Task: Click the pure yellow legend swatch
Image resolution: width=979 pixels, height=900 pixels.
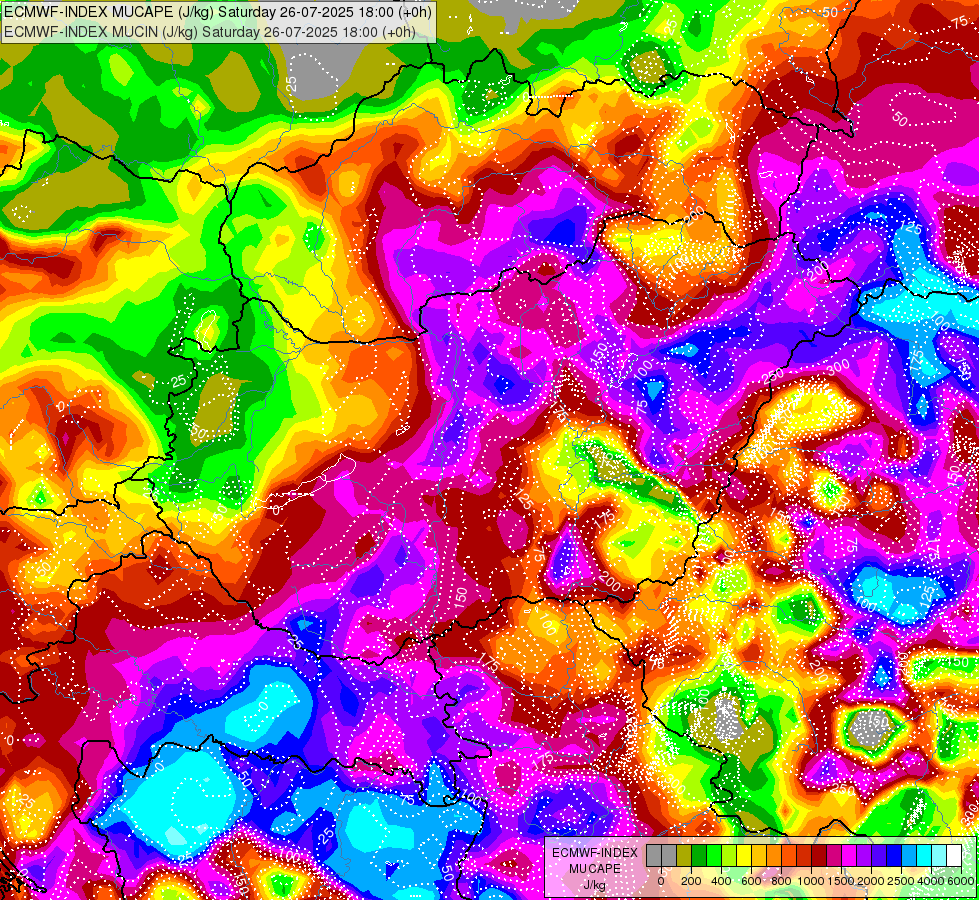Action: click(744, 855)
